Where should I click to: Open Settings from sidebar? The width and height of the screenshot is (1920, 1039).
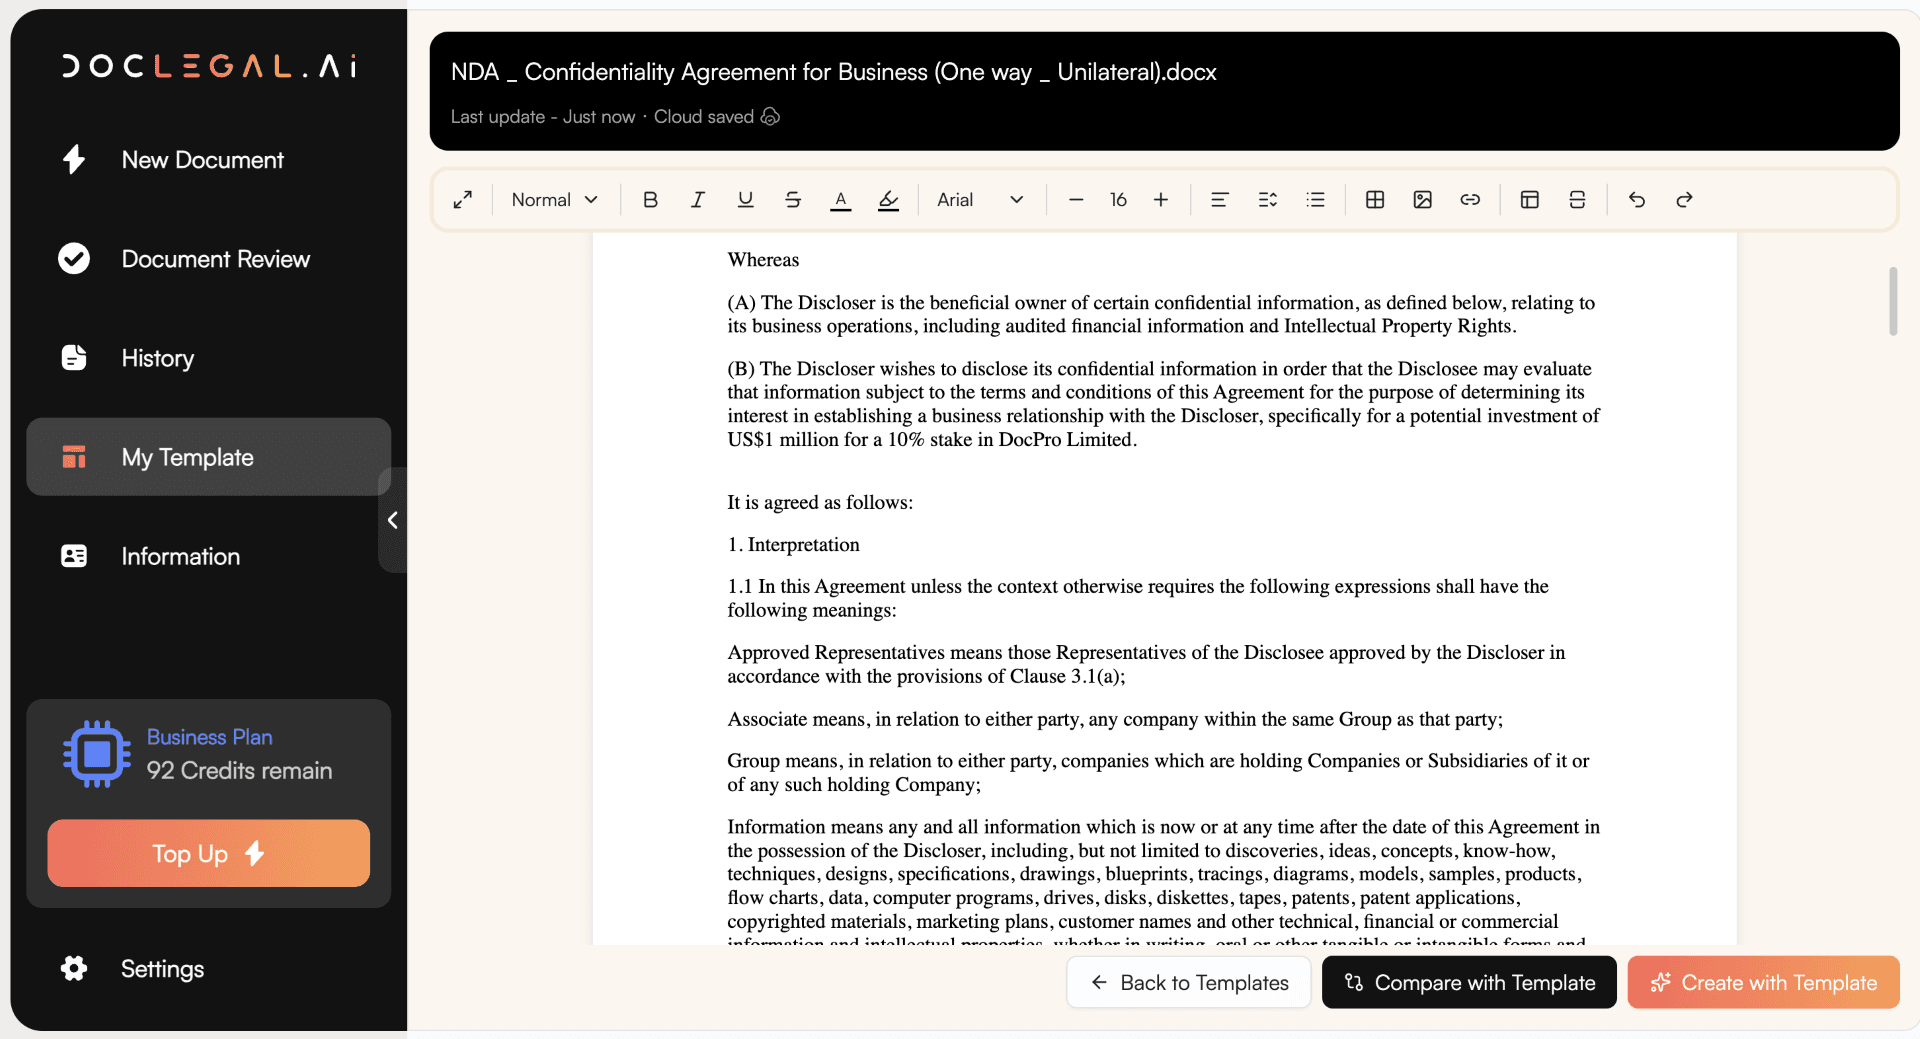tap(208, 968)
